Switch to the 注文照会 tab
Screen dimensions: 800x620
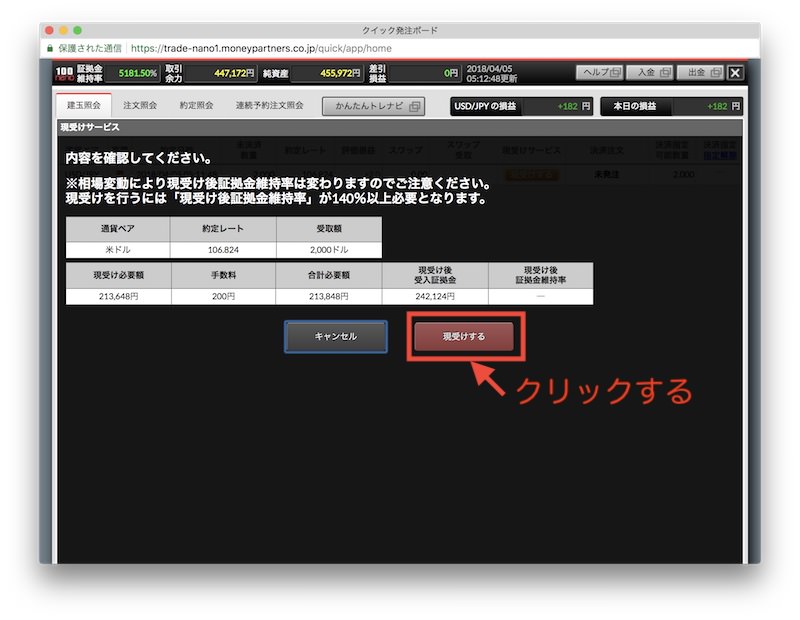140,105
